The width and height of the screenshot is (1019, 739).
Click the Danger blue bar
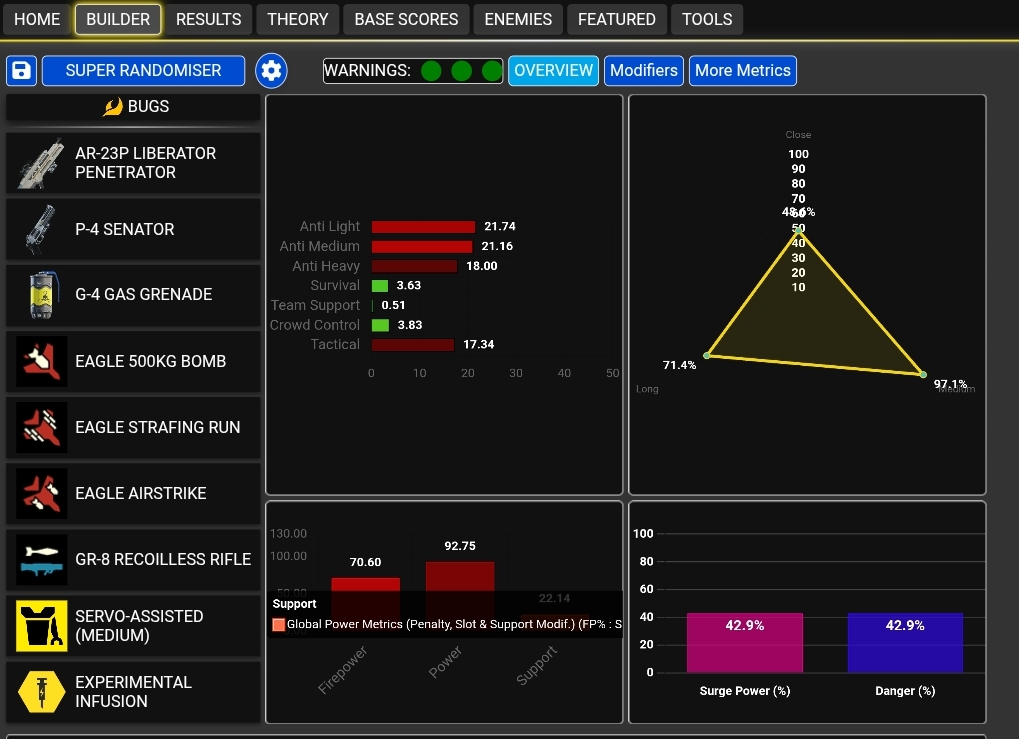tap(905, 643)
